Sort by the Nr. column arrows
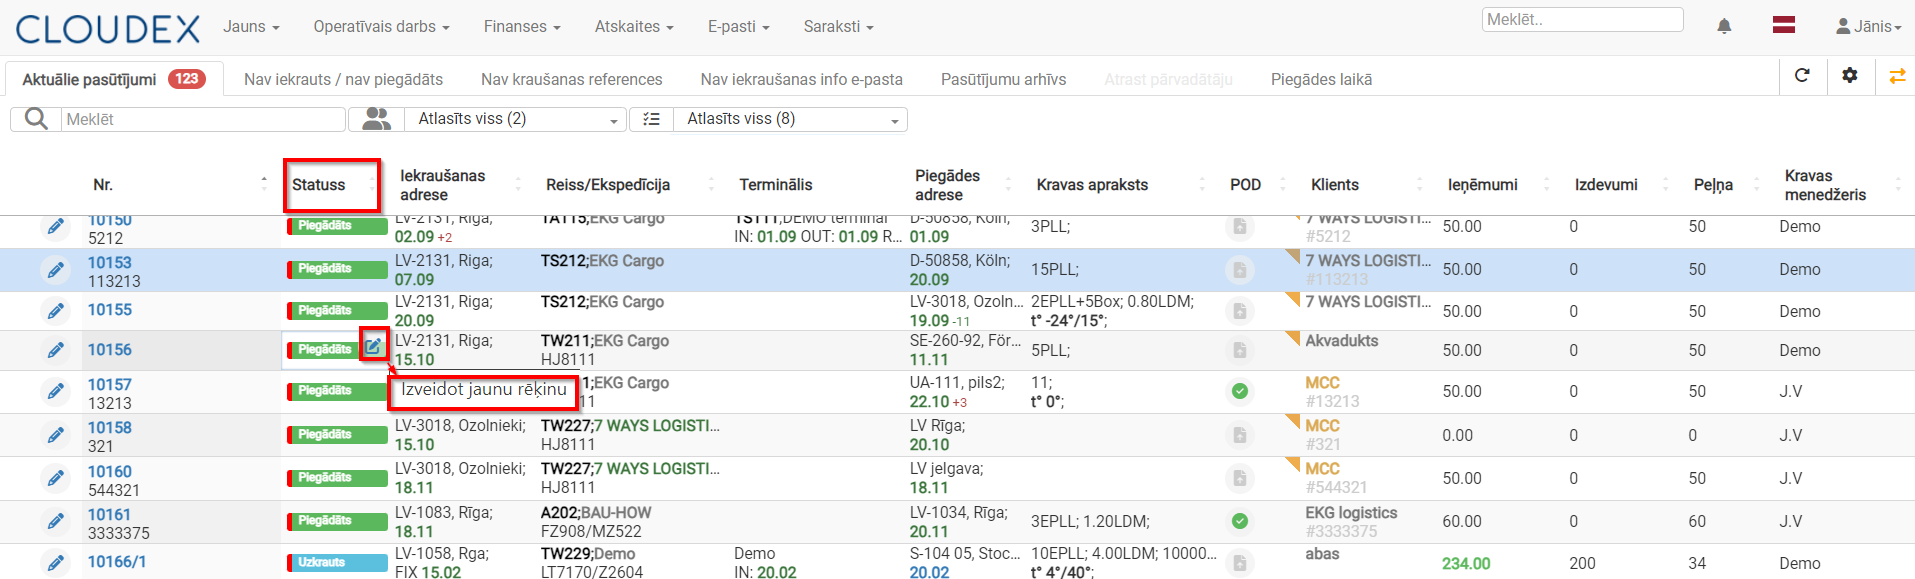 click(264, 183)
